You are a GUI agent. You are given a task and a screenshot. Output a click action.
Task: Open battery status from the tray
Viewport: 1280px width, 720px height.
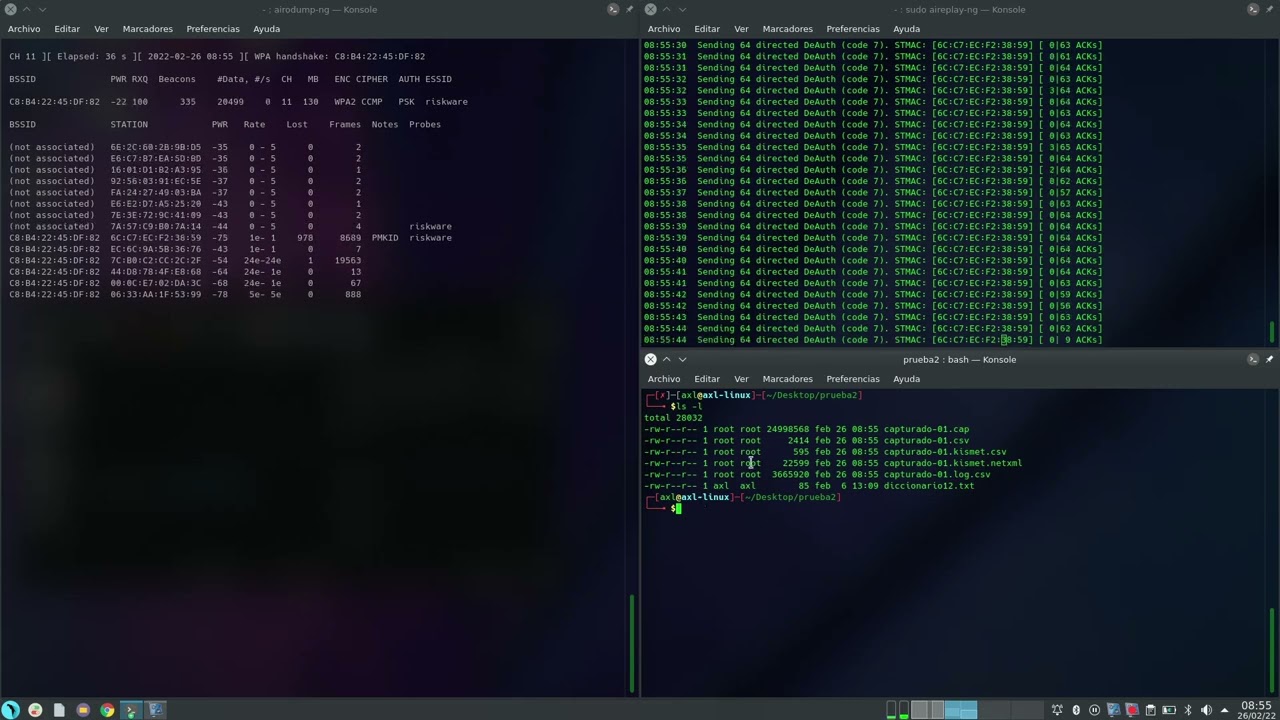click(1168, 710)
